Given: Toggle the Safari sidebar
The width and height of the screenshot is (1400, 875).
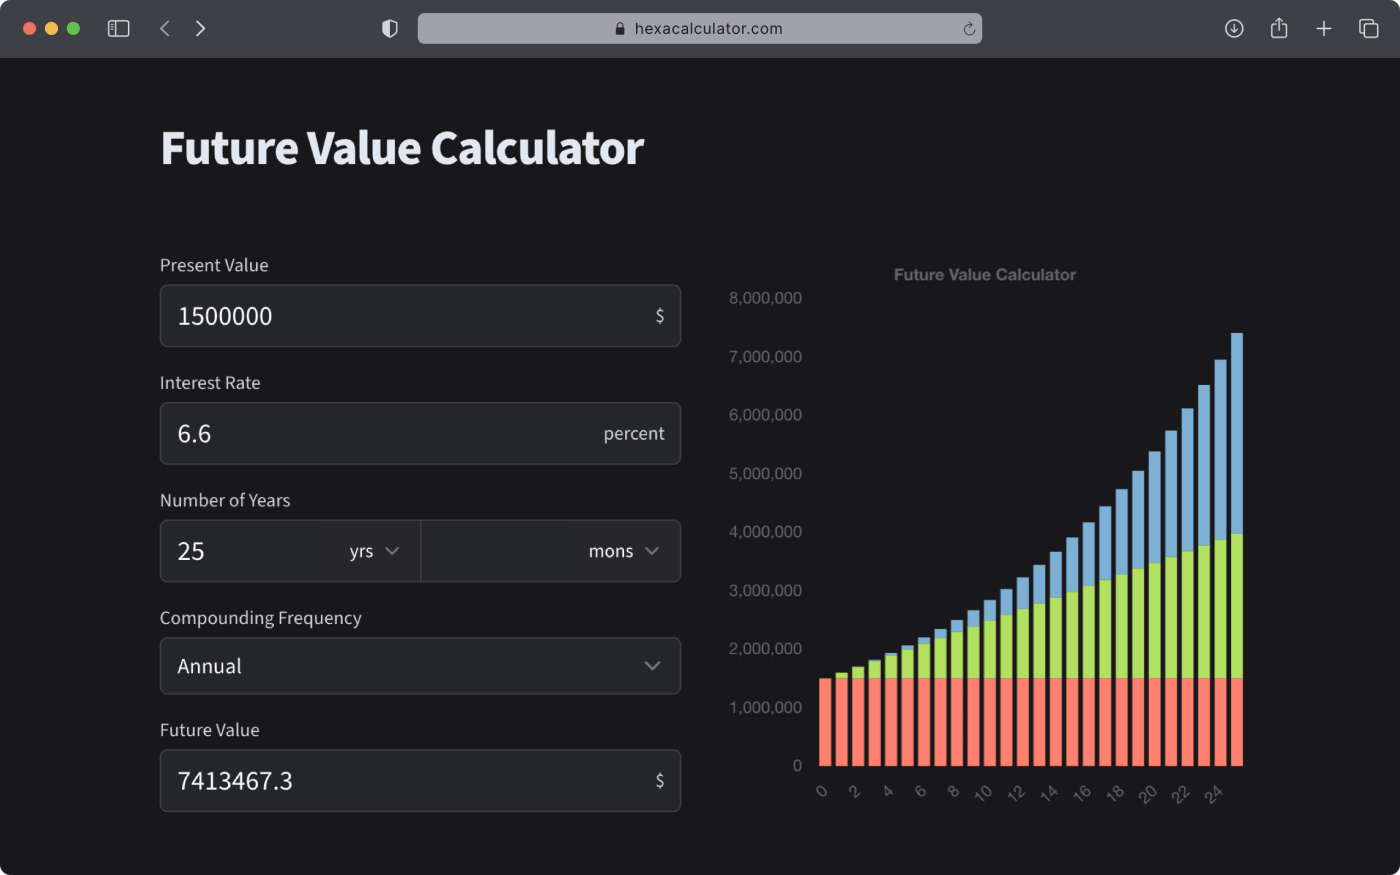Looking at the screenshot, I should [118, 28].
